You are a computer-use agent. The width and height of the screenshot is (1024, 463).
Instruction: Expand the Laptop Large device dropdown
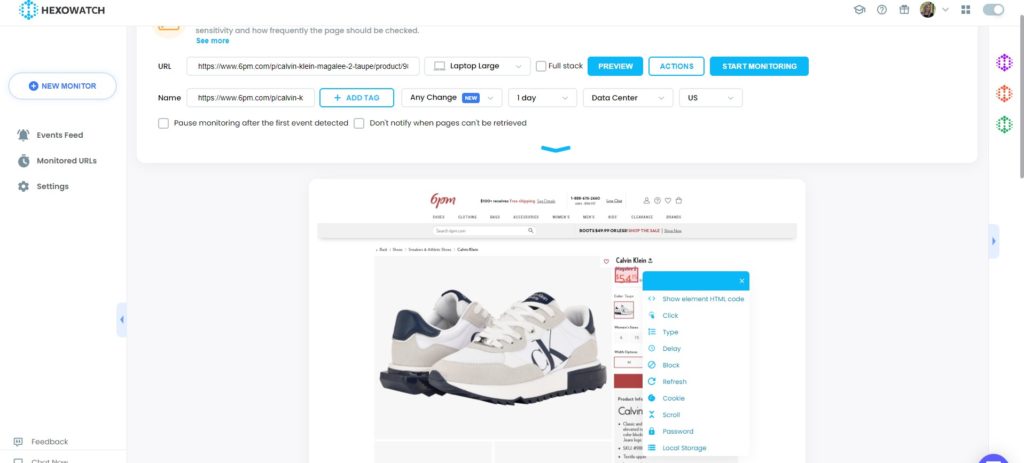[477, 66]
